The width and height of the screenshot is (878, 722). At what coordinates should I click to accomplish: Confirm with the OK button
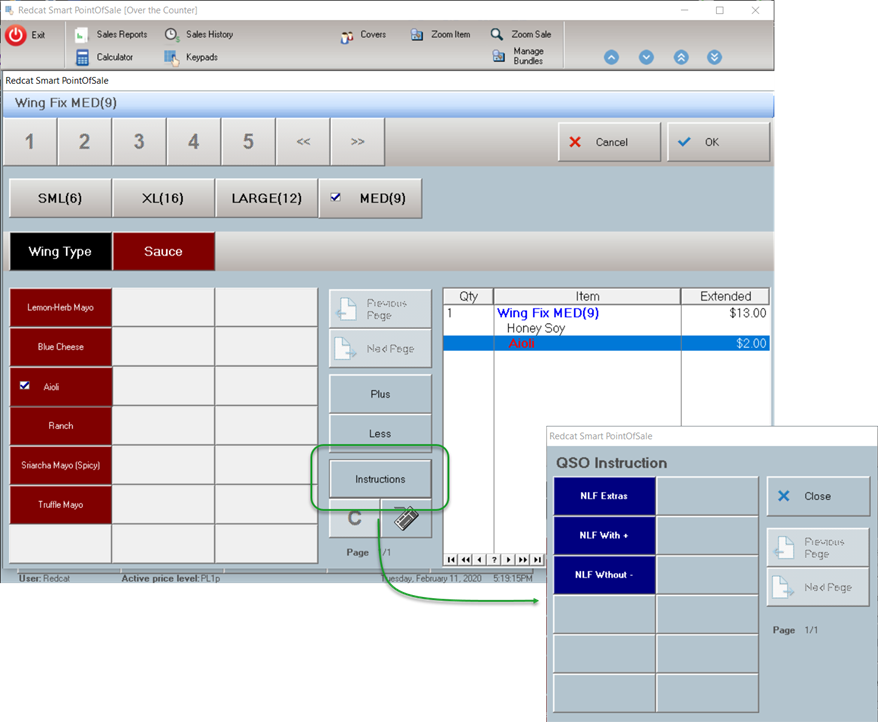(x=718, y=142)
